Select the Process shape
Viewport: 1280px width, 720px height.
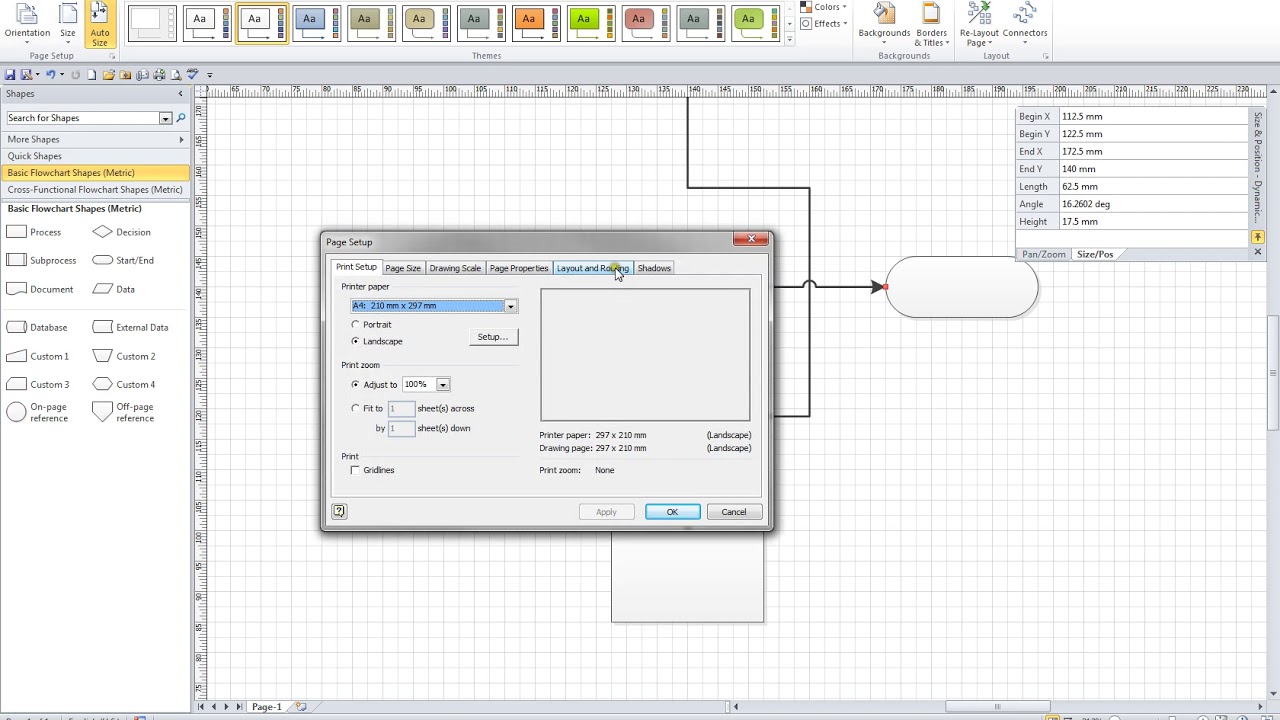coord(34,232)
